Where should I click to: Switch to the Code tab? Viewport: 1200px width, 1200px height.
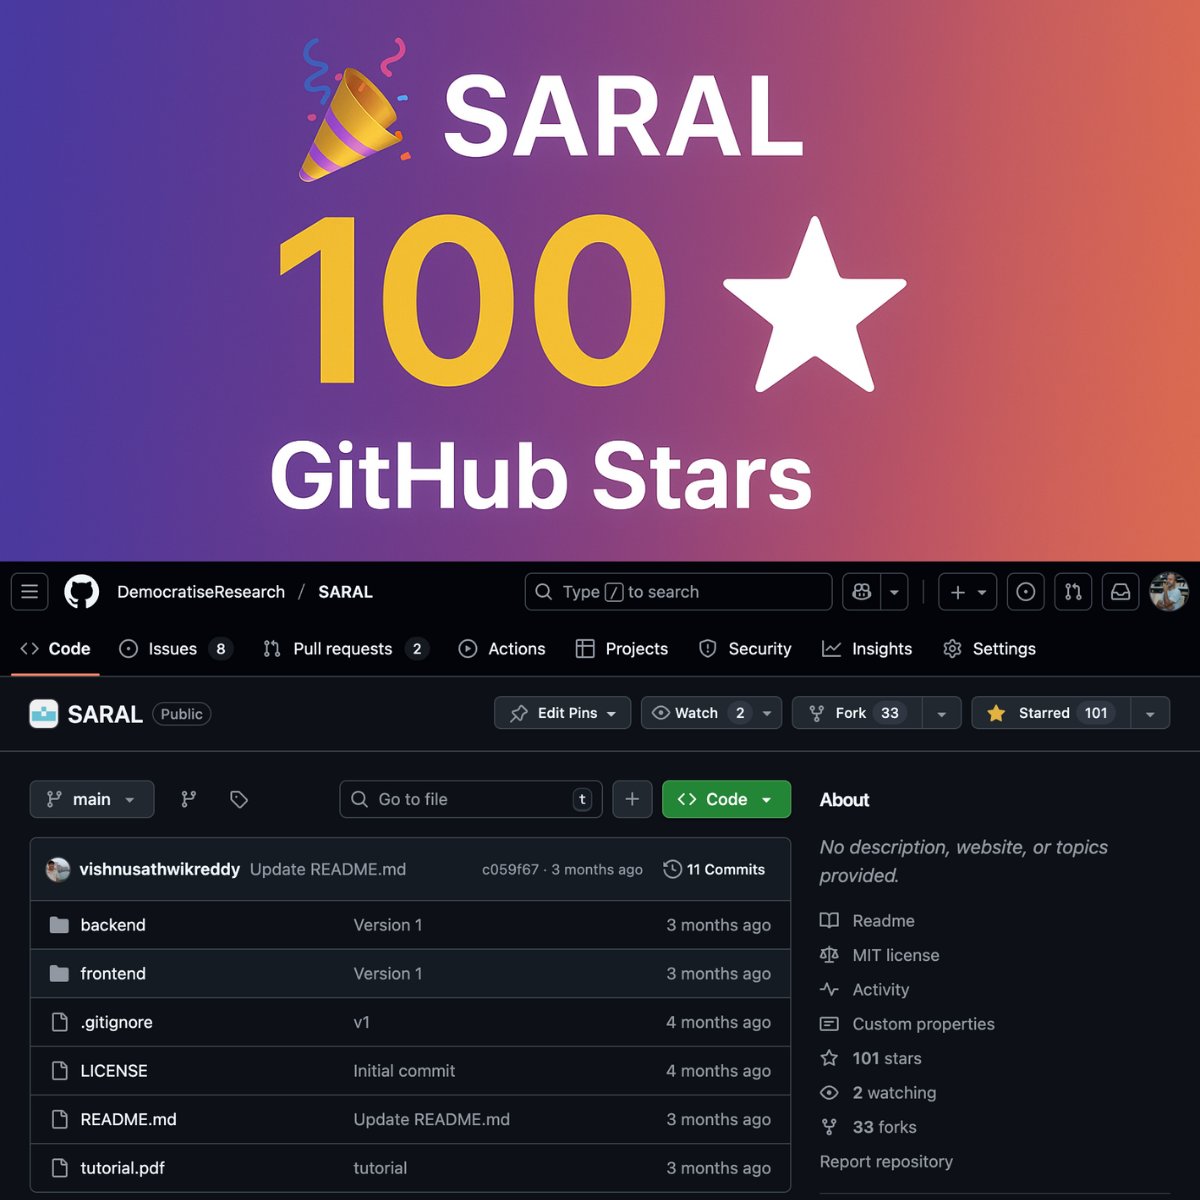[x=56, y=649]
